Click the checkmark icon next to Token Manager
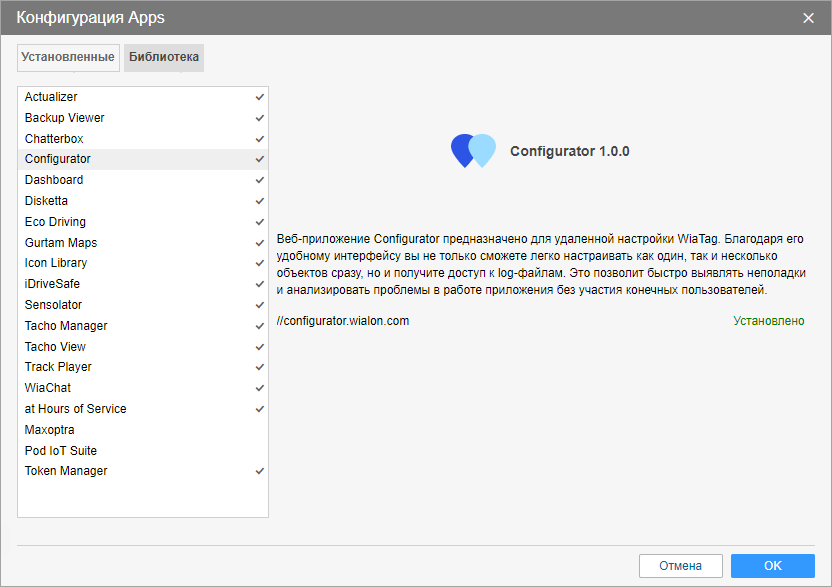This screenshot has width=832, height=587. coord(259,471)
